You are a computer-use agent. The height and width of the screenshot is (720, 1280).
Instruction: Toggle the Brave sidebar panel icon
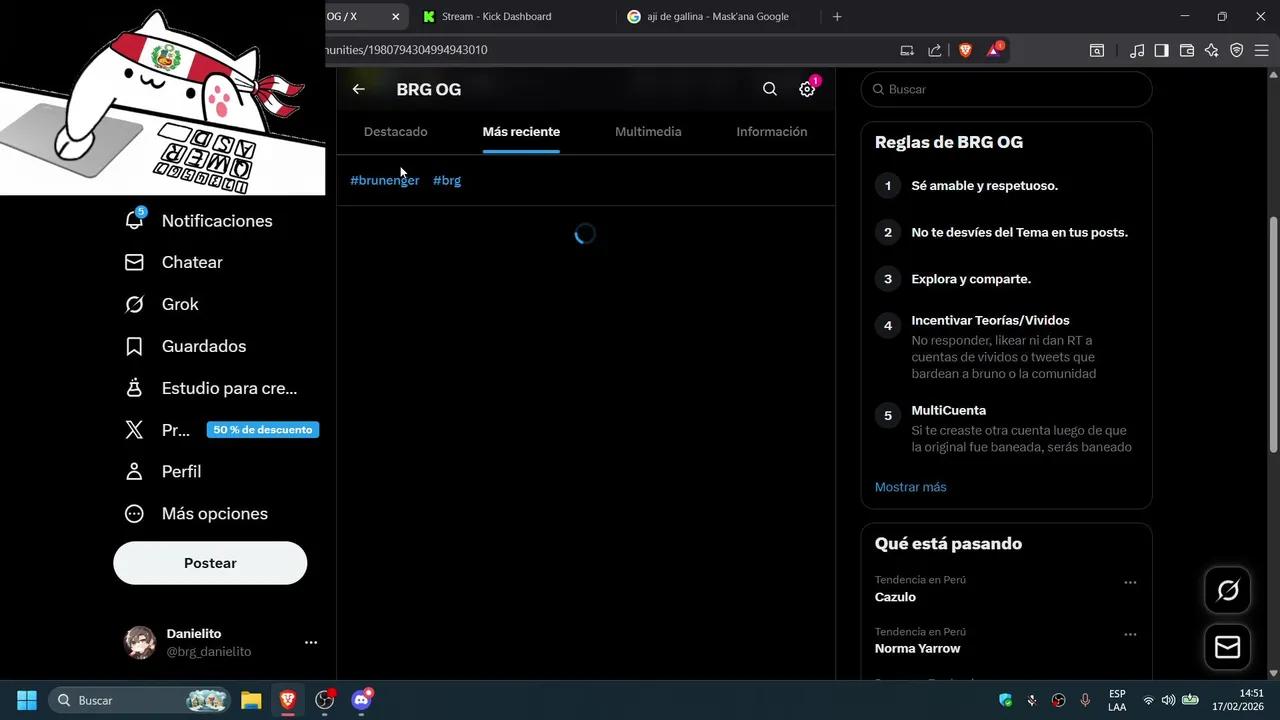(1161, 50)
